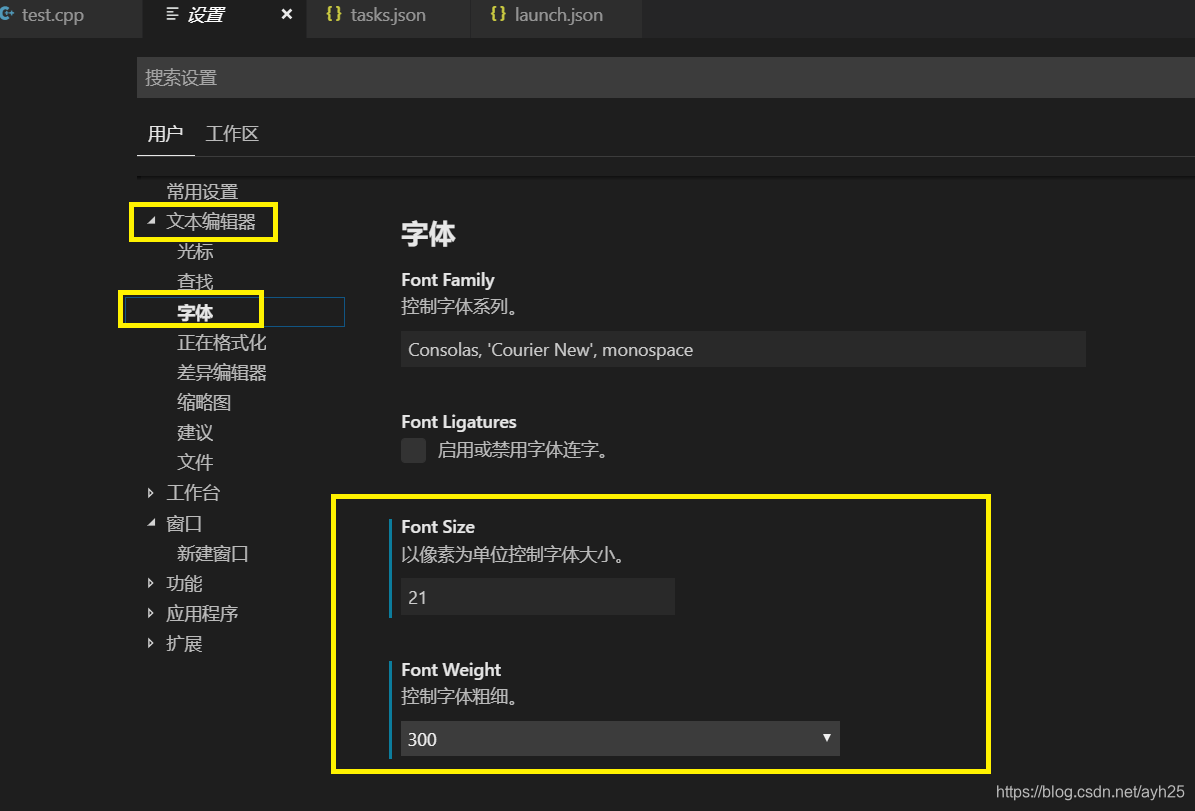The height and width of the screenshot is (811, 1195).
Task: Select 光标 in the settings tree
Action: tap(195, 251)
